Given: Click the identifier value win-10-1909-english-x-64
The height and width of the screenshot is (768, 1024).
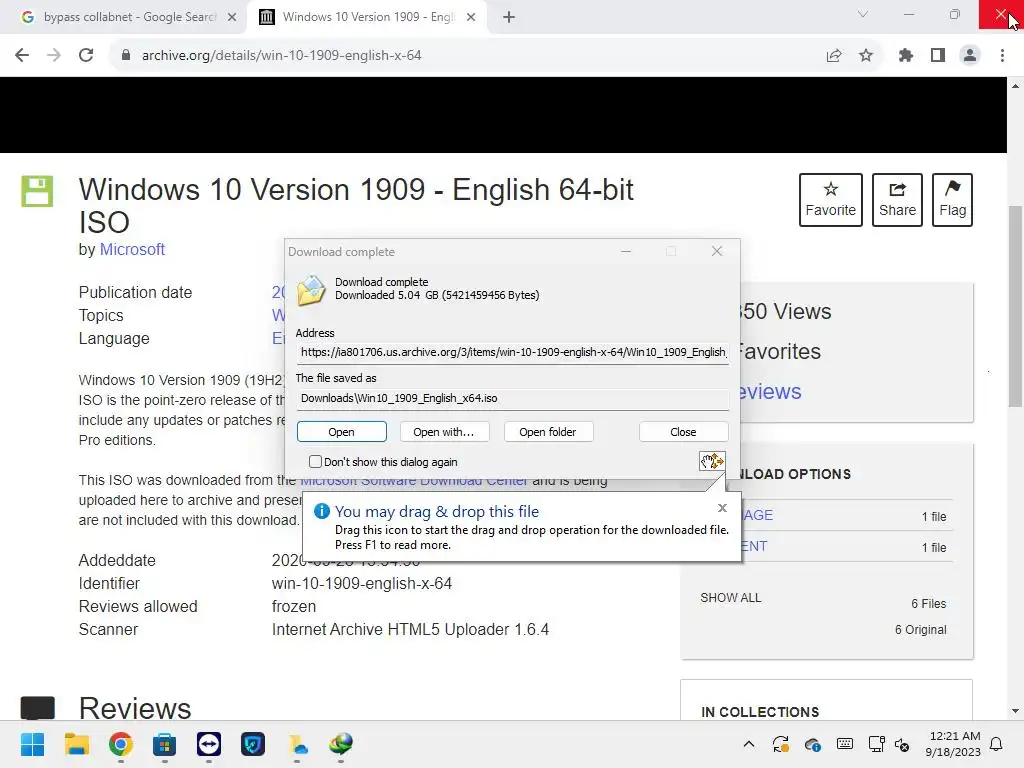Looking at the screenshot, I should point(362,583).
